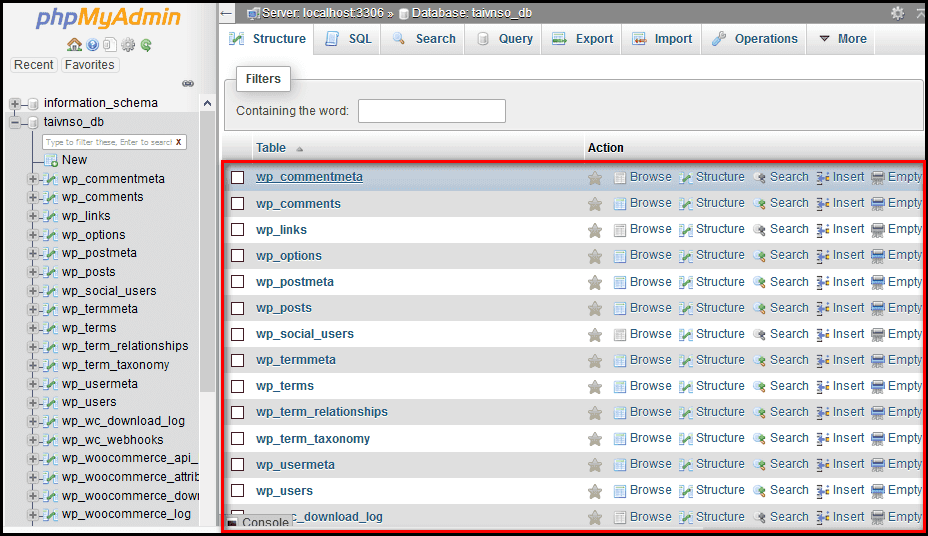
Task: Click Browse icon for wp_comments
Action: 620,204
